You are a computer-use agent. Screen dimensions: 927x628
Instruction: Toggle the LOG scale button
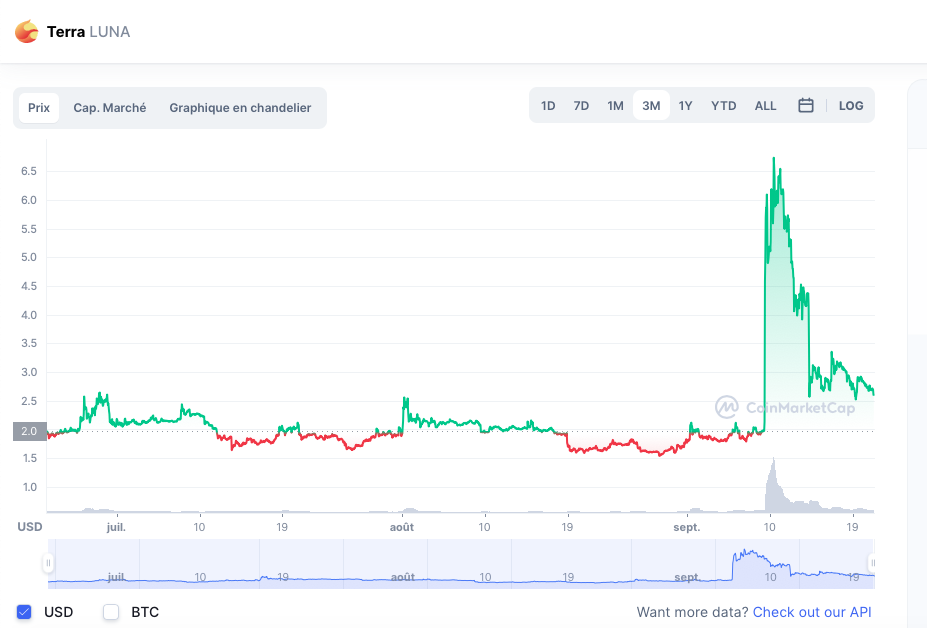click(851, 105)
